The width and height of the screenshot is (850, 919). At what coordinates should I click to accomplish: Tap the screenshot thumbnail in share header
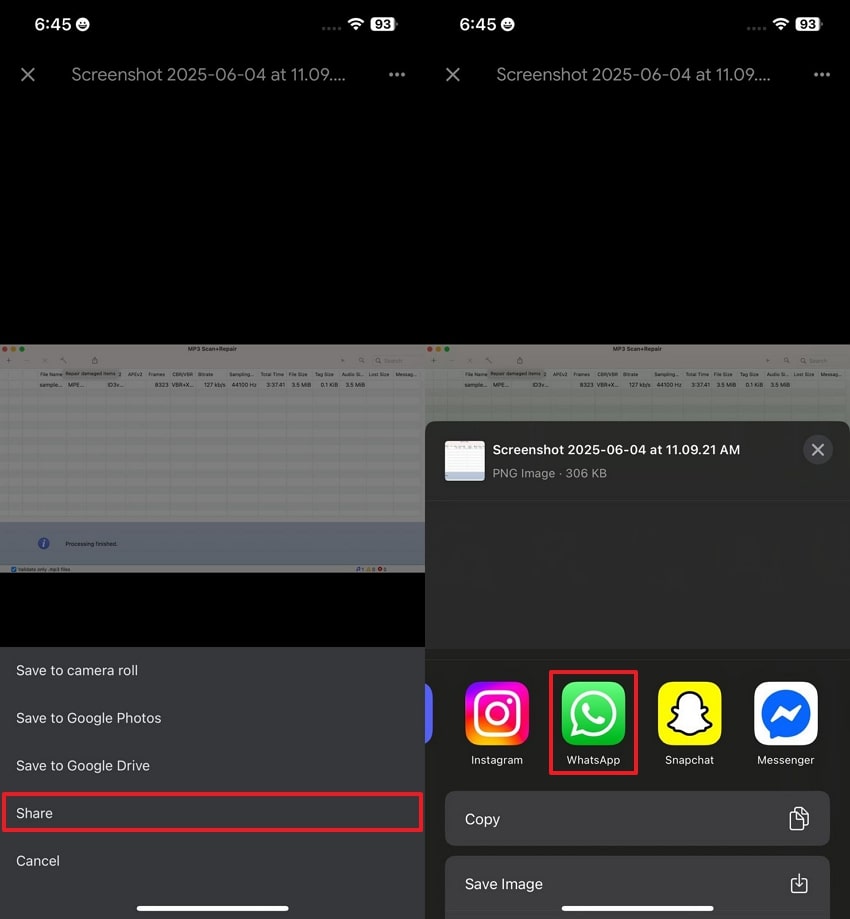pos(465,461)
